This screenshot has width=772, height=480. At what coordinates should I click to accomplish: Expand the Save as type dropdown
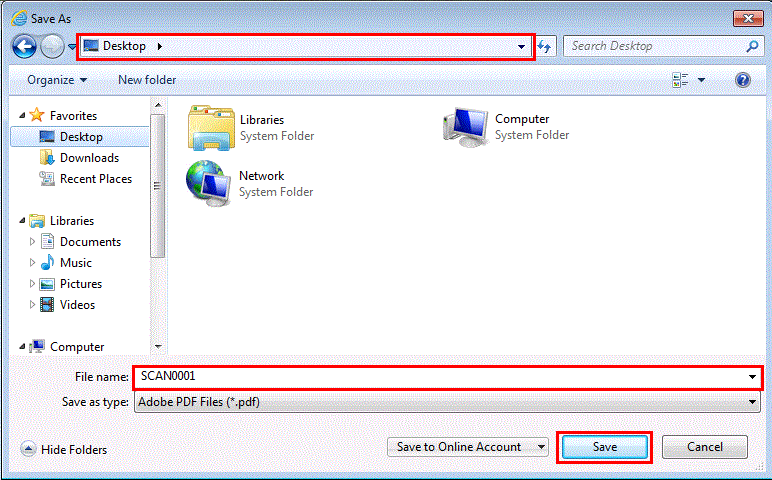coord(753,402)
